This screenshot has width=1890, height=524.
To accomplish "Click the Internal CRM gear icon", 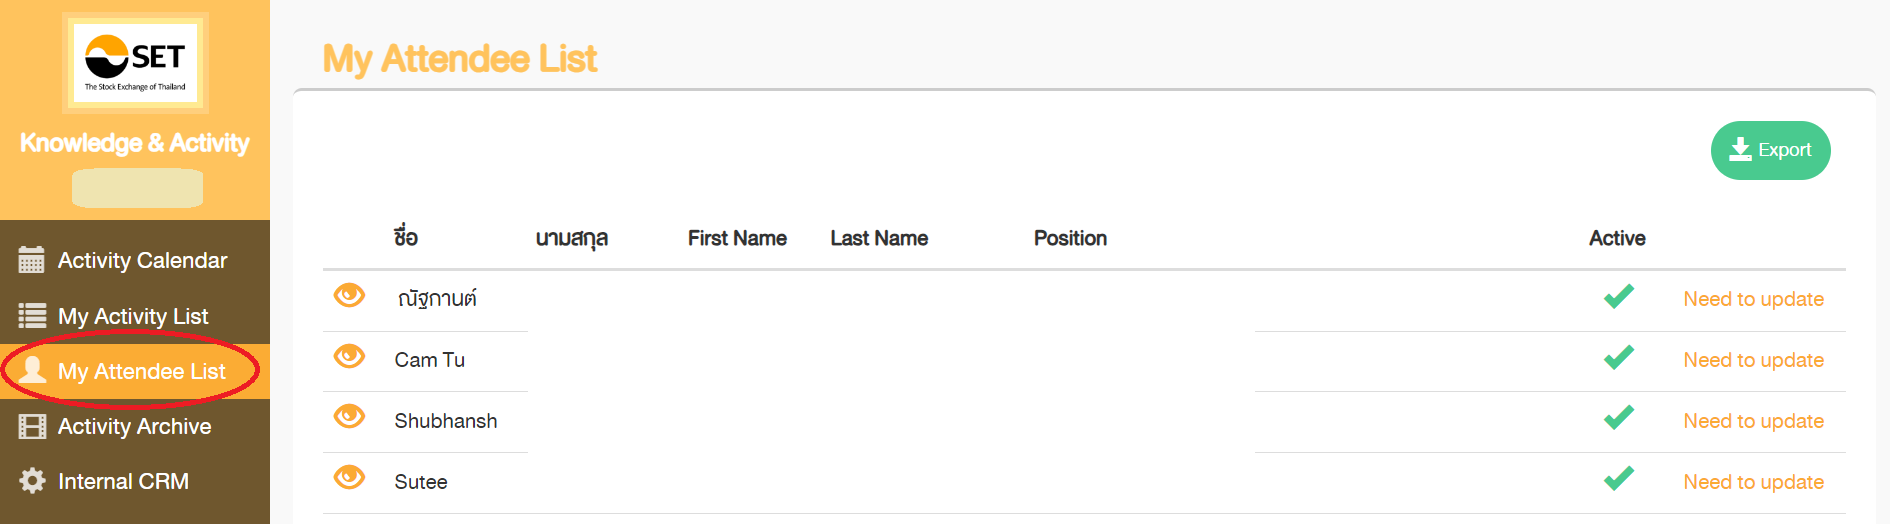I will (32, 481).
